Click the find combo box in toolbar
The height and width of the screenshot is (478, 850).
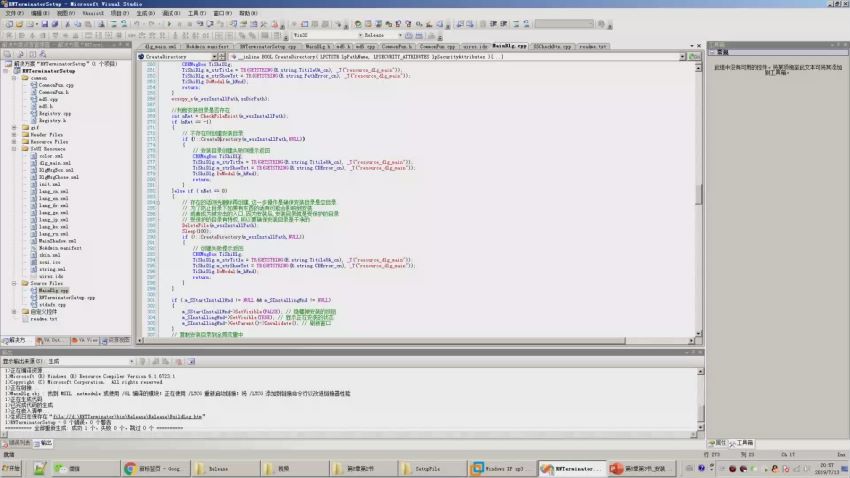coord(564,24)
